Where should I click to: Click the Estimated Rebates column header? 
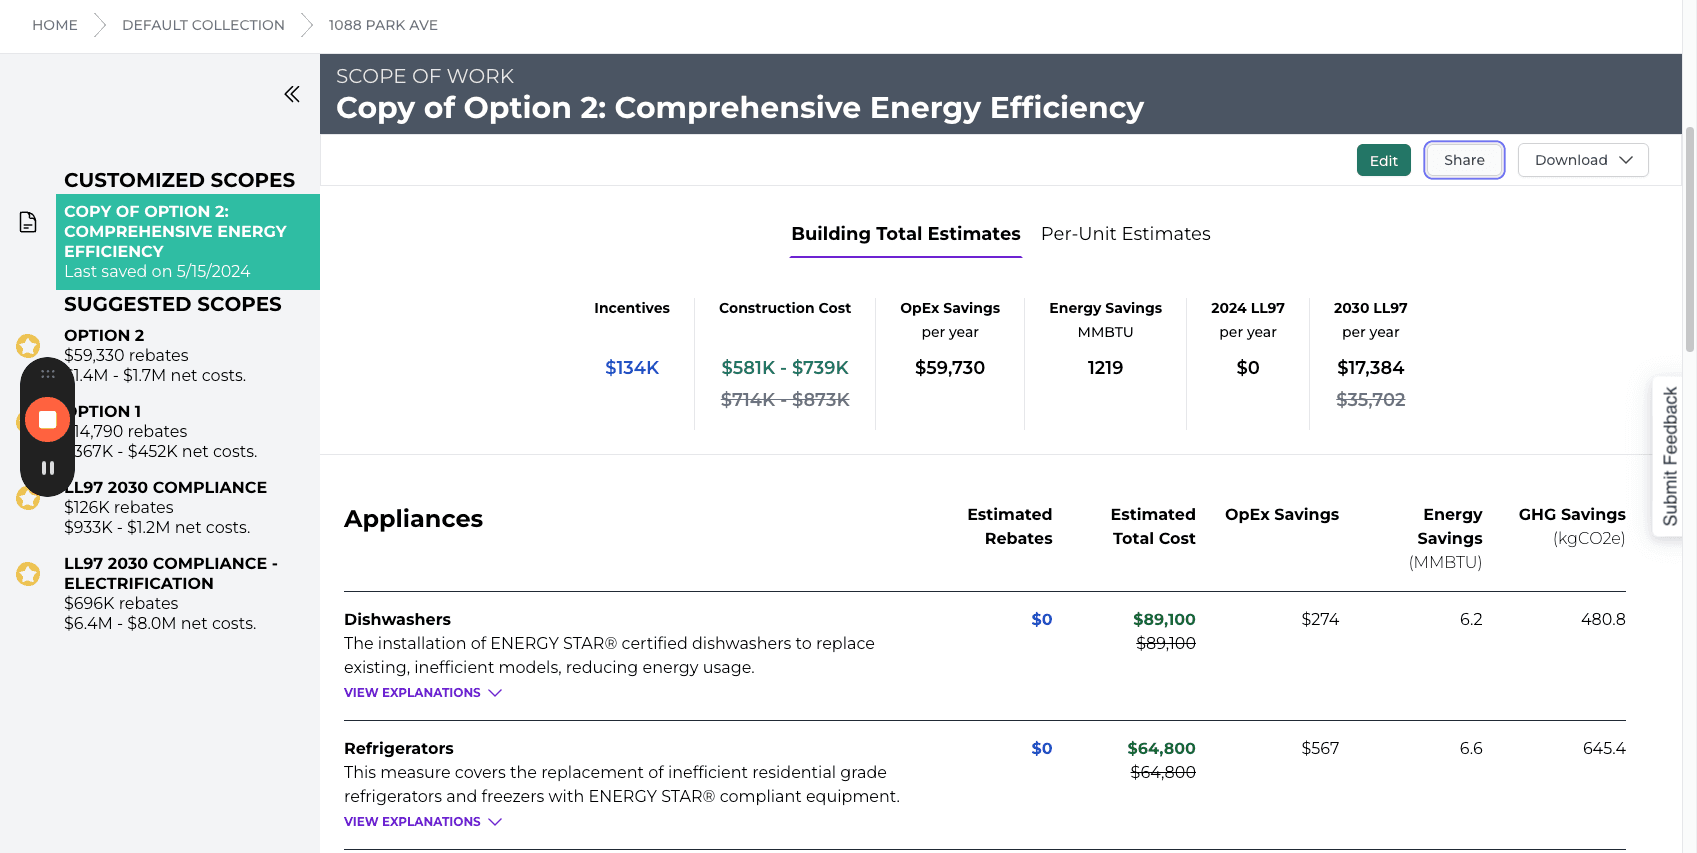(1010, 526)
